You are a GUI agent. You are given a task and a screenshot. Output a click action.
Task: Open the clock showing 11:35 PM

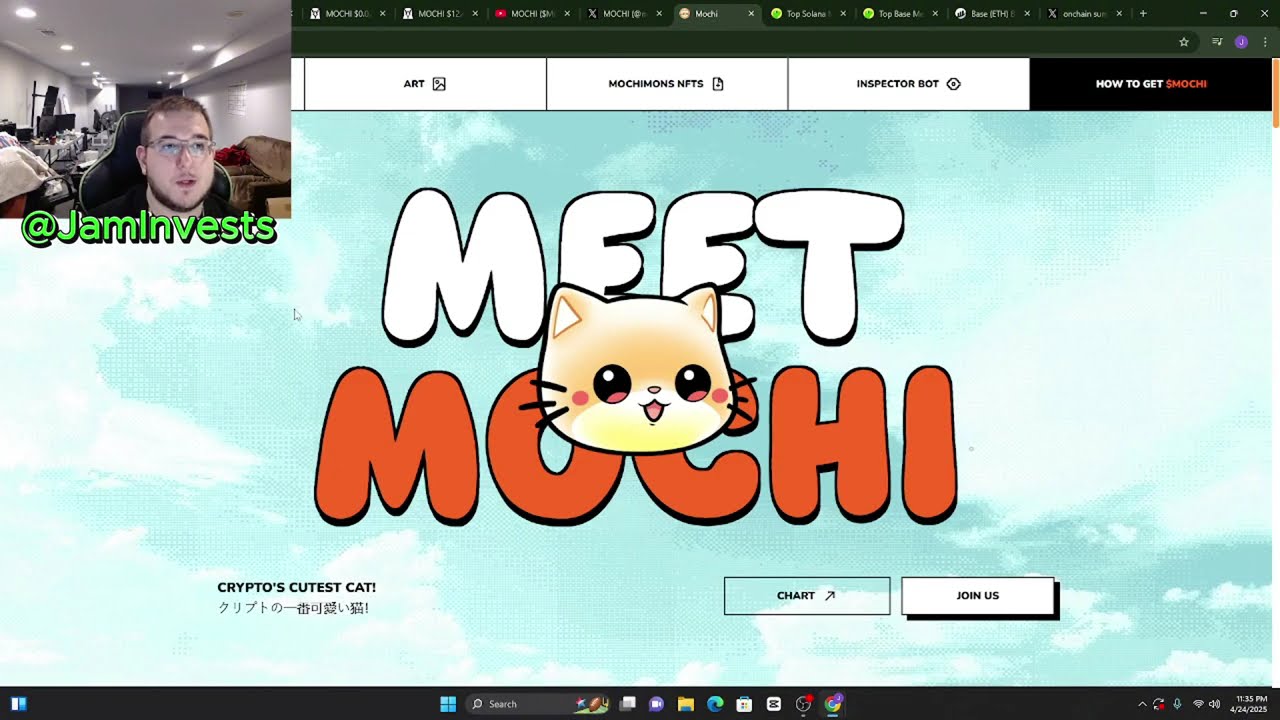1251,704
